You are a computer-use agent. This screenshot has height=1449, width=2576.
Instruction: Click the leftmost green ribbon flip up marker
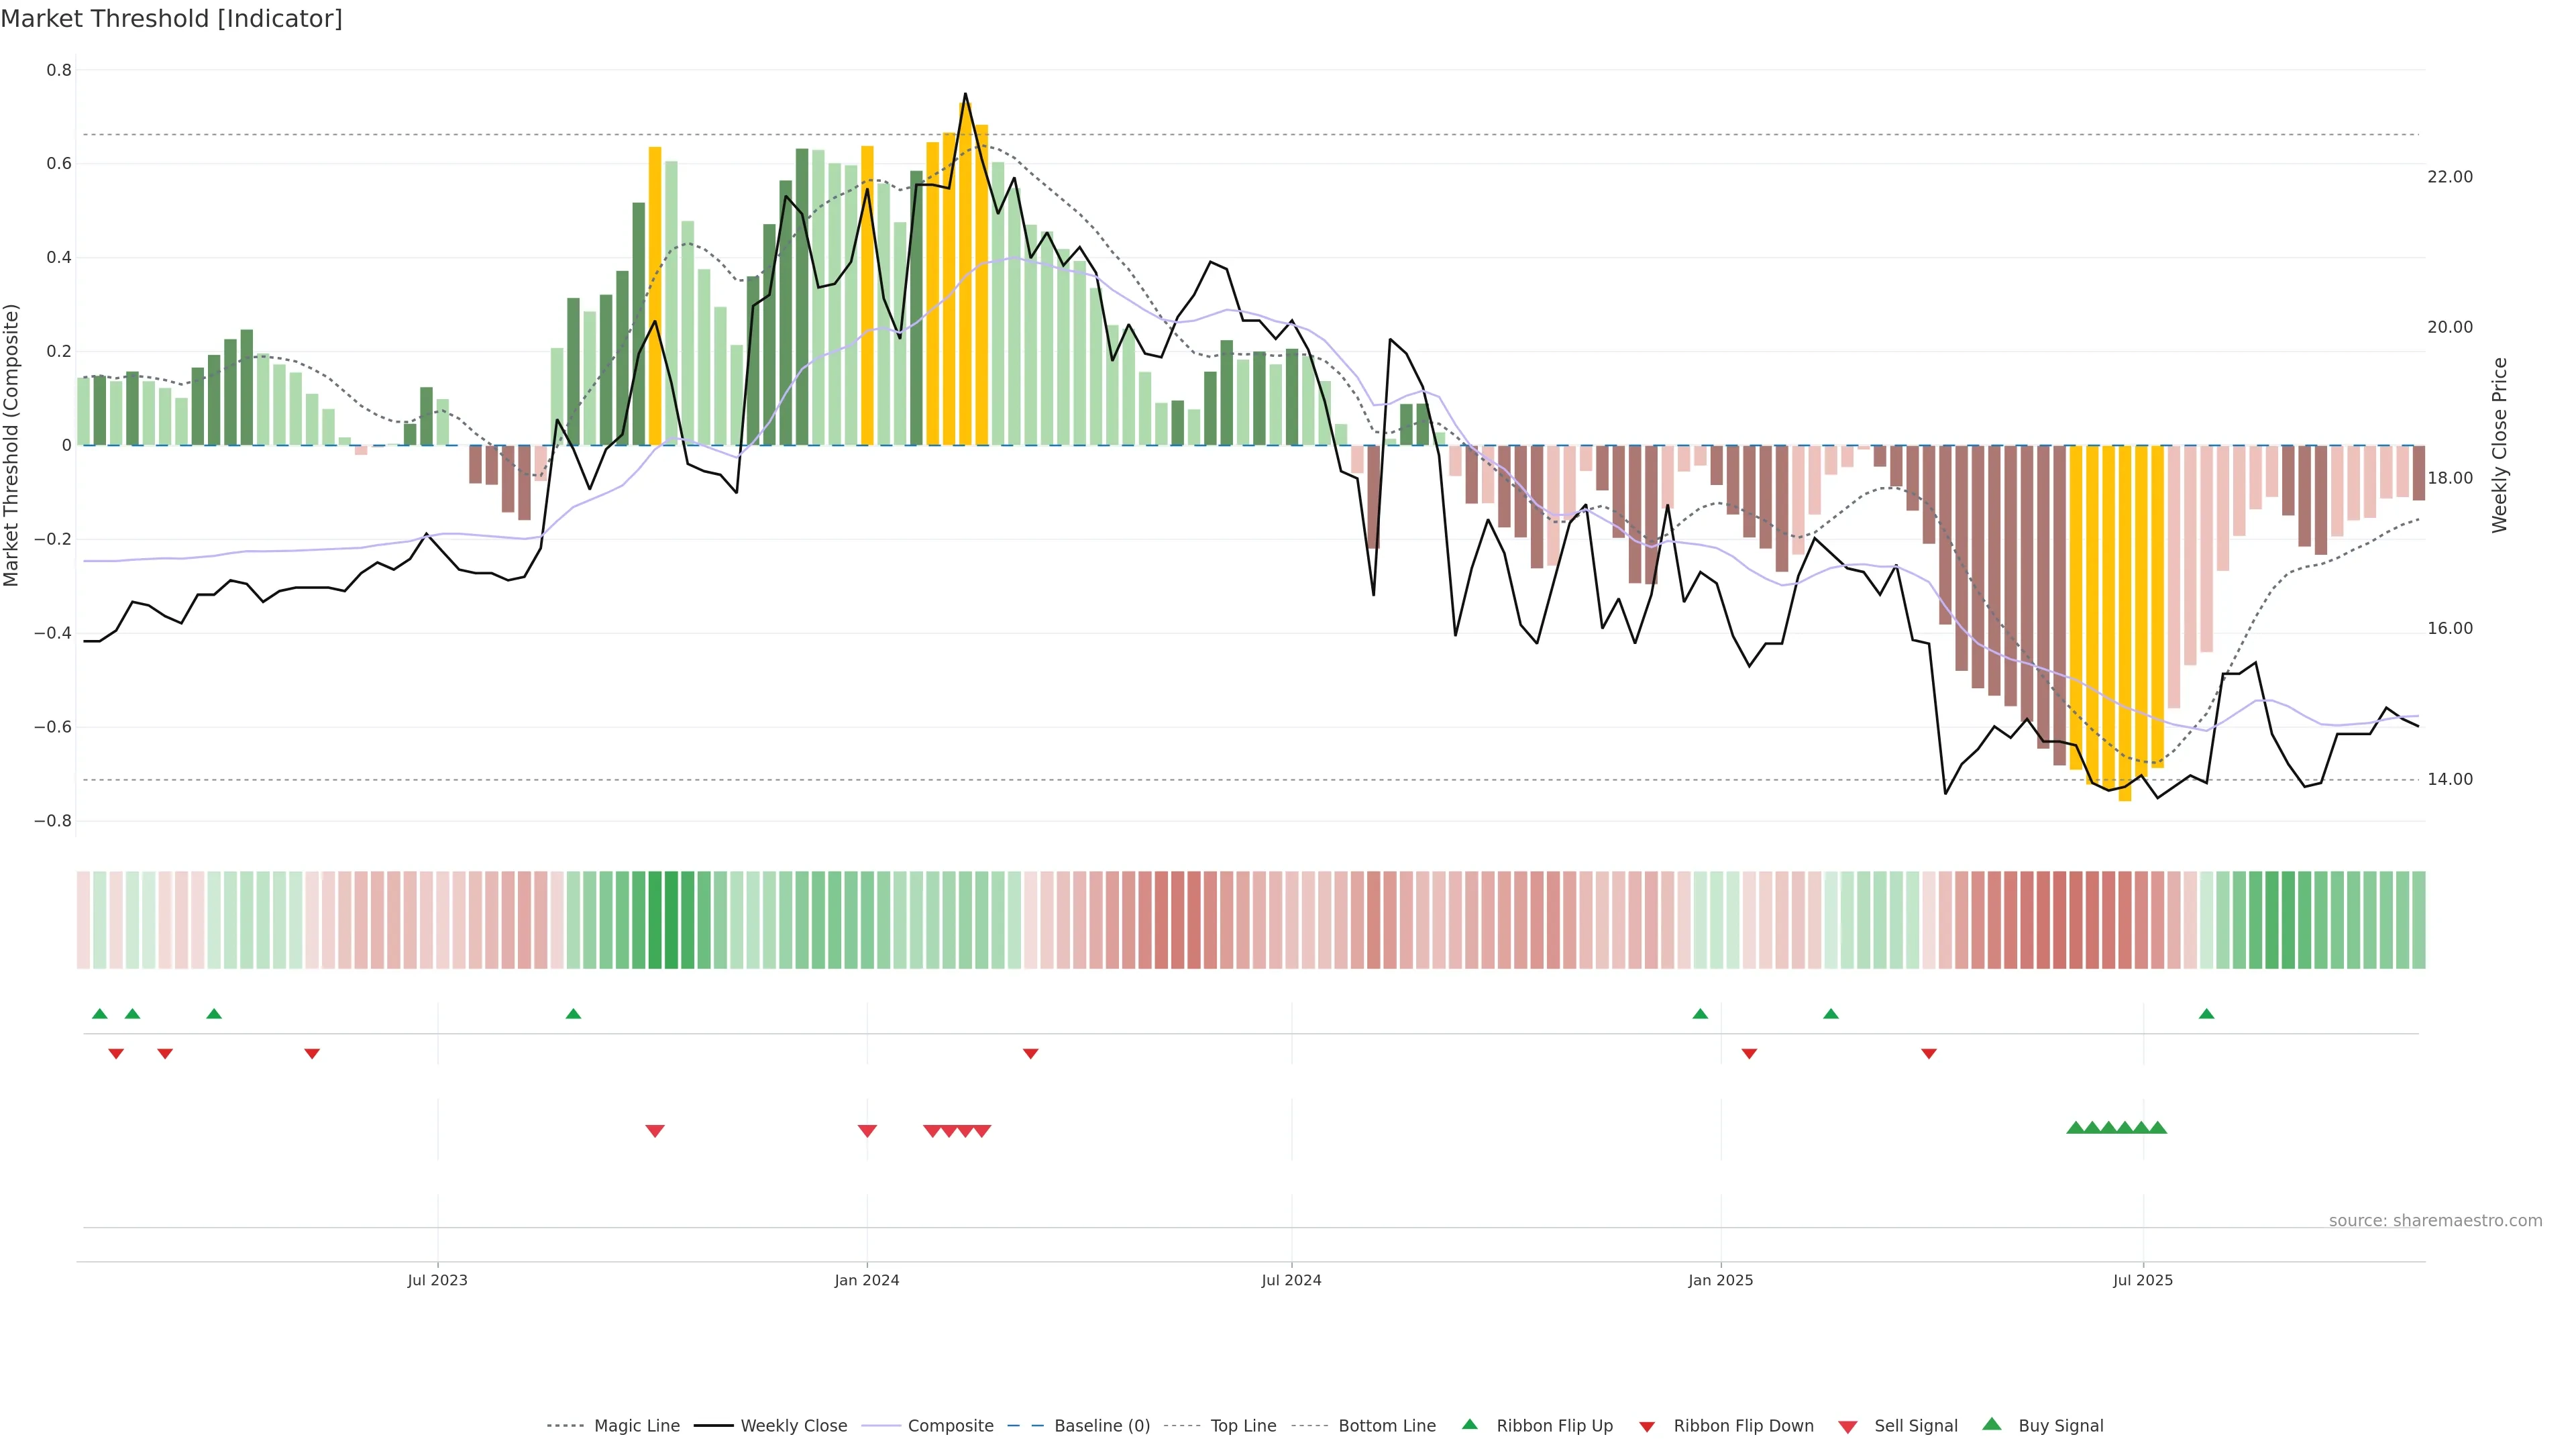coord(100,1014)
